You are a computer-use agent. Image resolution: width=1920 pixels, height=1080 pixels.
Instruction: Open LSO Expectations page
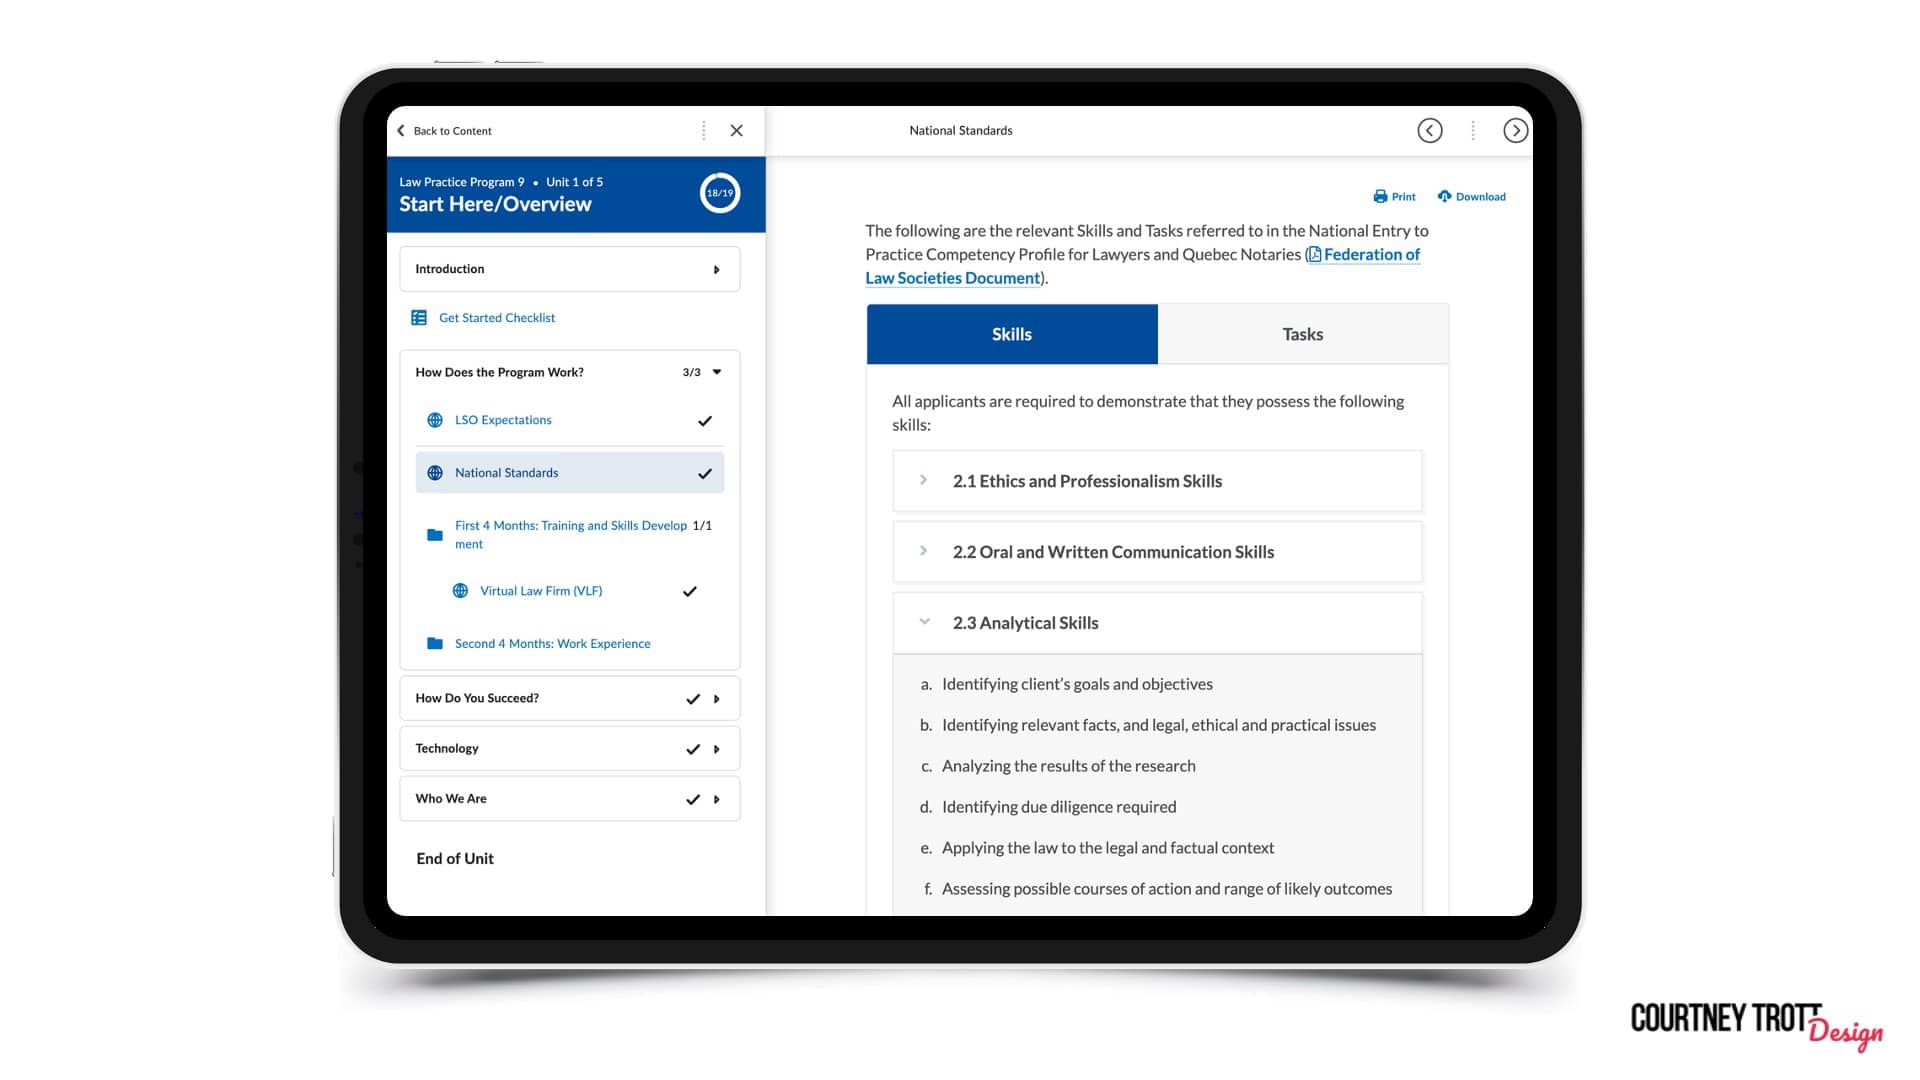pyautogui.click(x=503, y=420)
